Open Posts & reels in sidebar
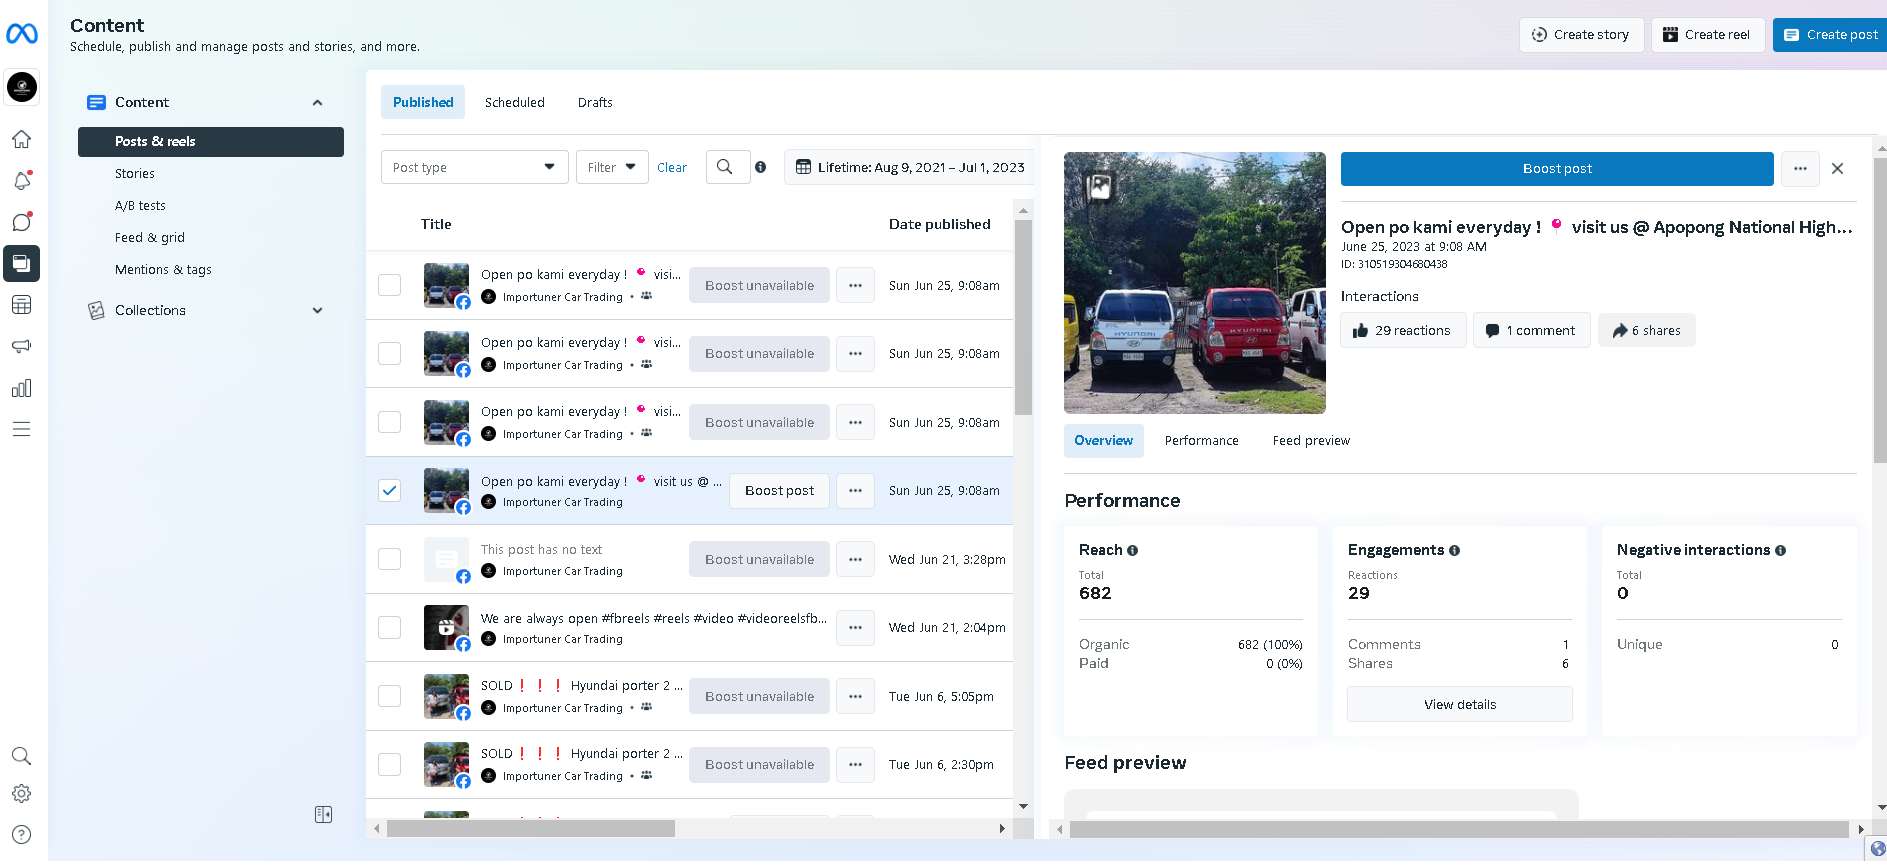The image size is (1887, 867). (211, 142)
